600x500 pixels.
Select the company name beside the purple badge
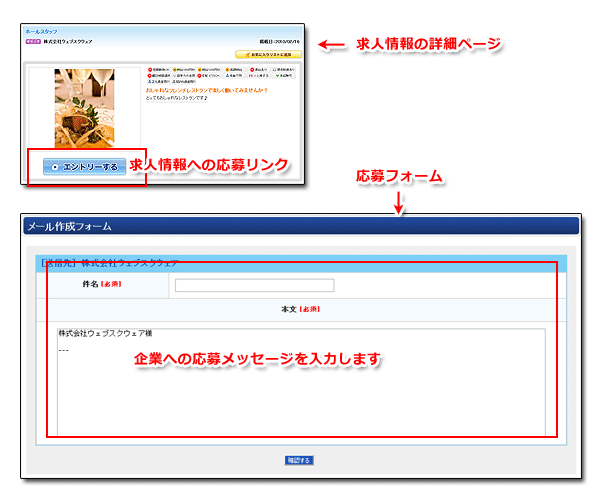(x=68, y=43)
